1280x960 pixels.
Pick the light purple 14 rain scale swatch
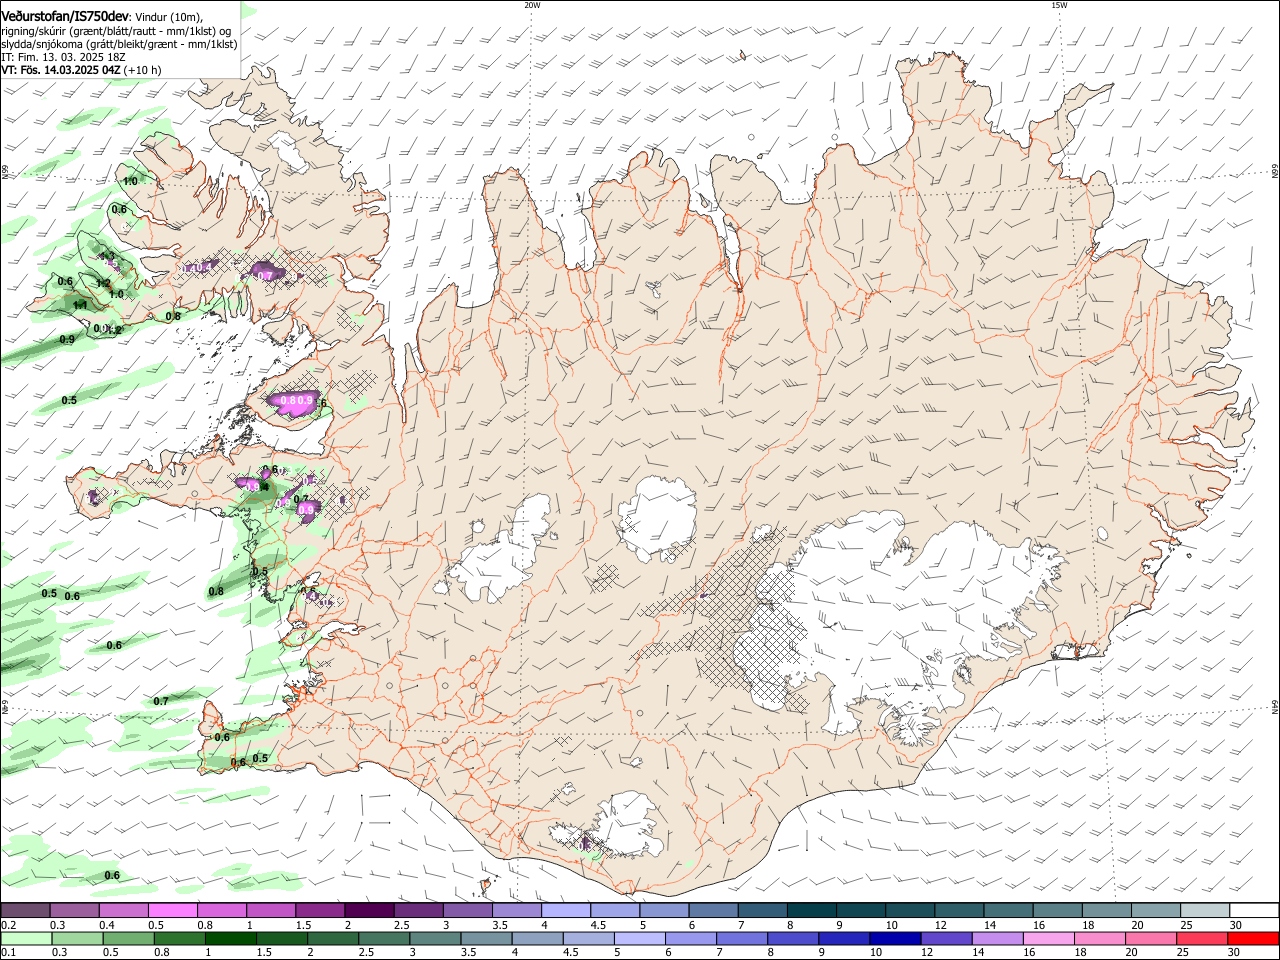click(x=998, y=938)
